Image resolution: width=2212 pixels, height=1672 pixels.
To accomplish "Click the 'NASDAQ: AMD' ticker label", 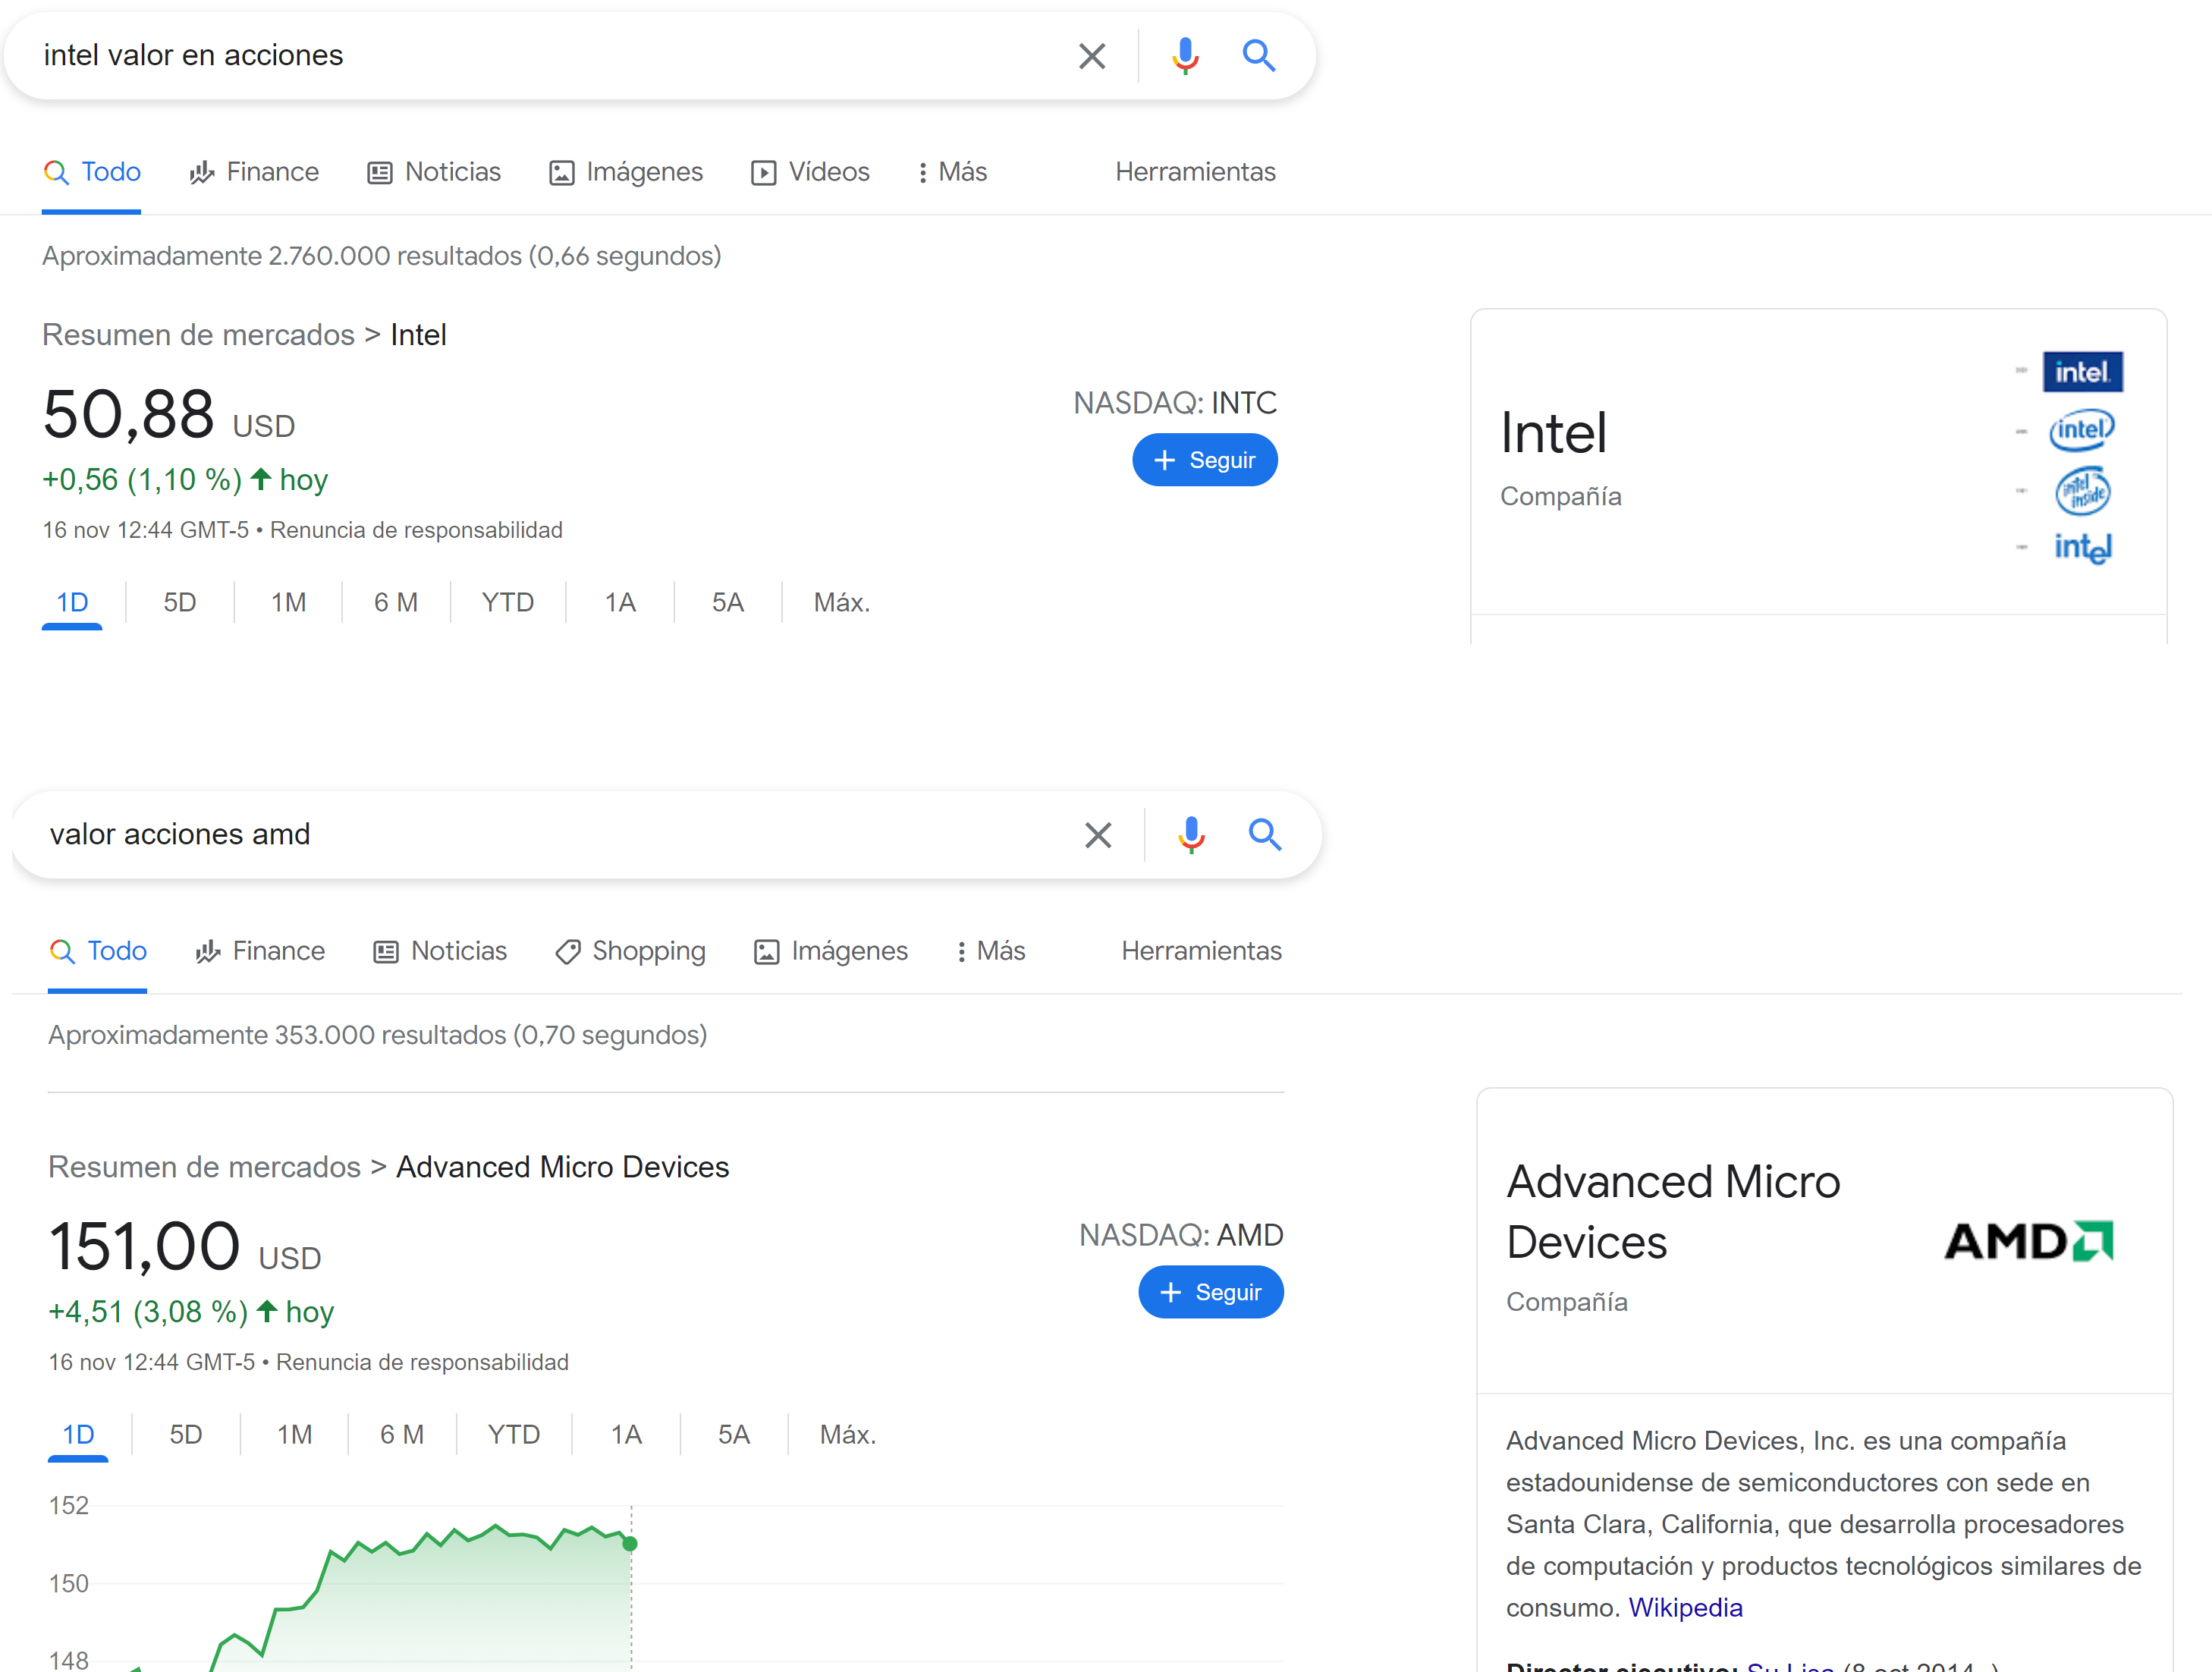I will 1181,1235.
